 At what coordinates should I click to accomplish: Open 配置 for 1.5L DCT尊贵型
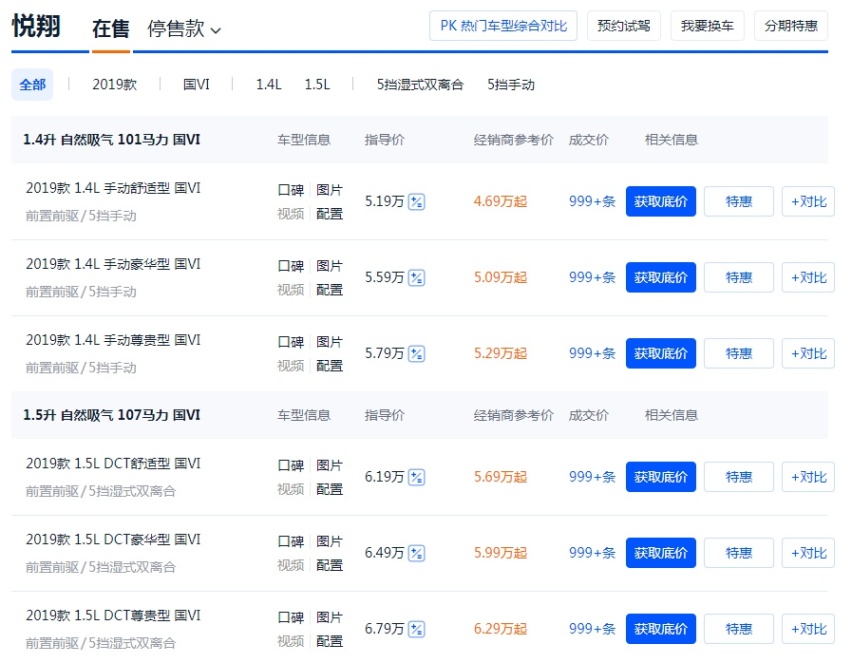329,642
